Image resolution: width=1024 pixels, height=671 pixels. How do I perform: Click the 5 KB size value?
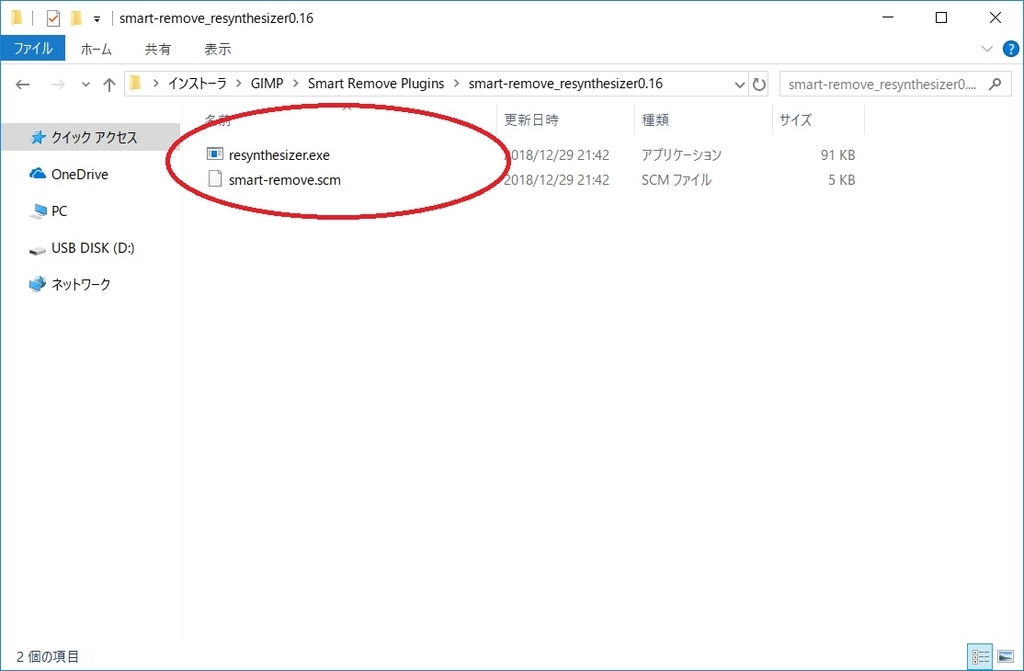tap(842, 180)
